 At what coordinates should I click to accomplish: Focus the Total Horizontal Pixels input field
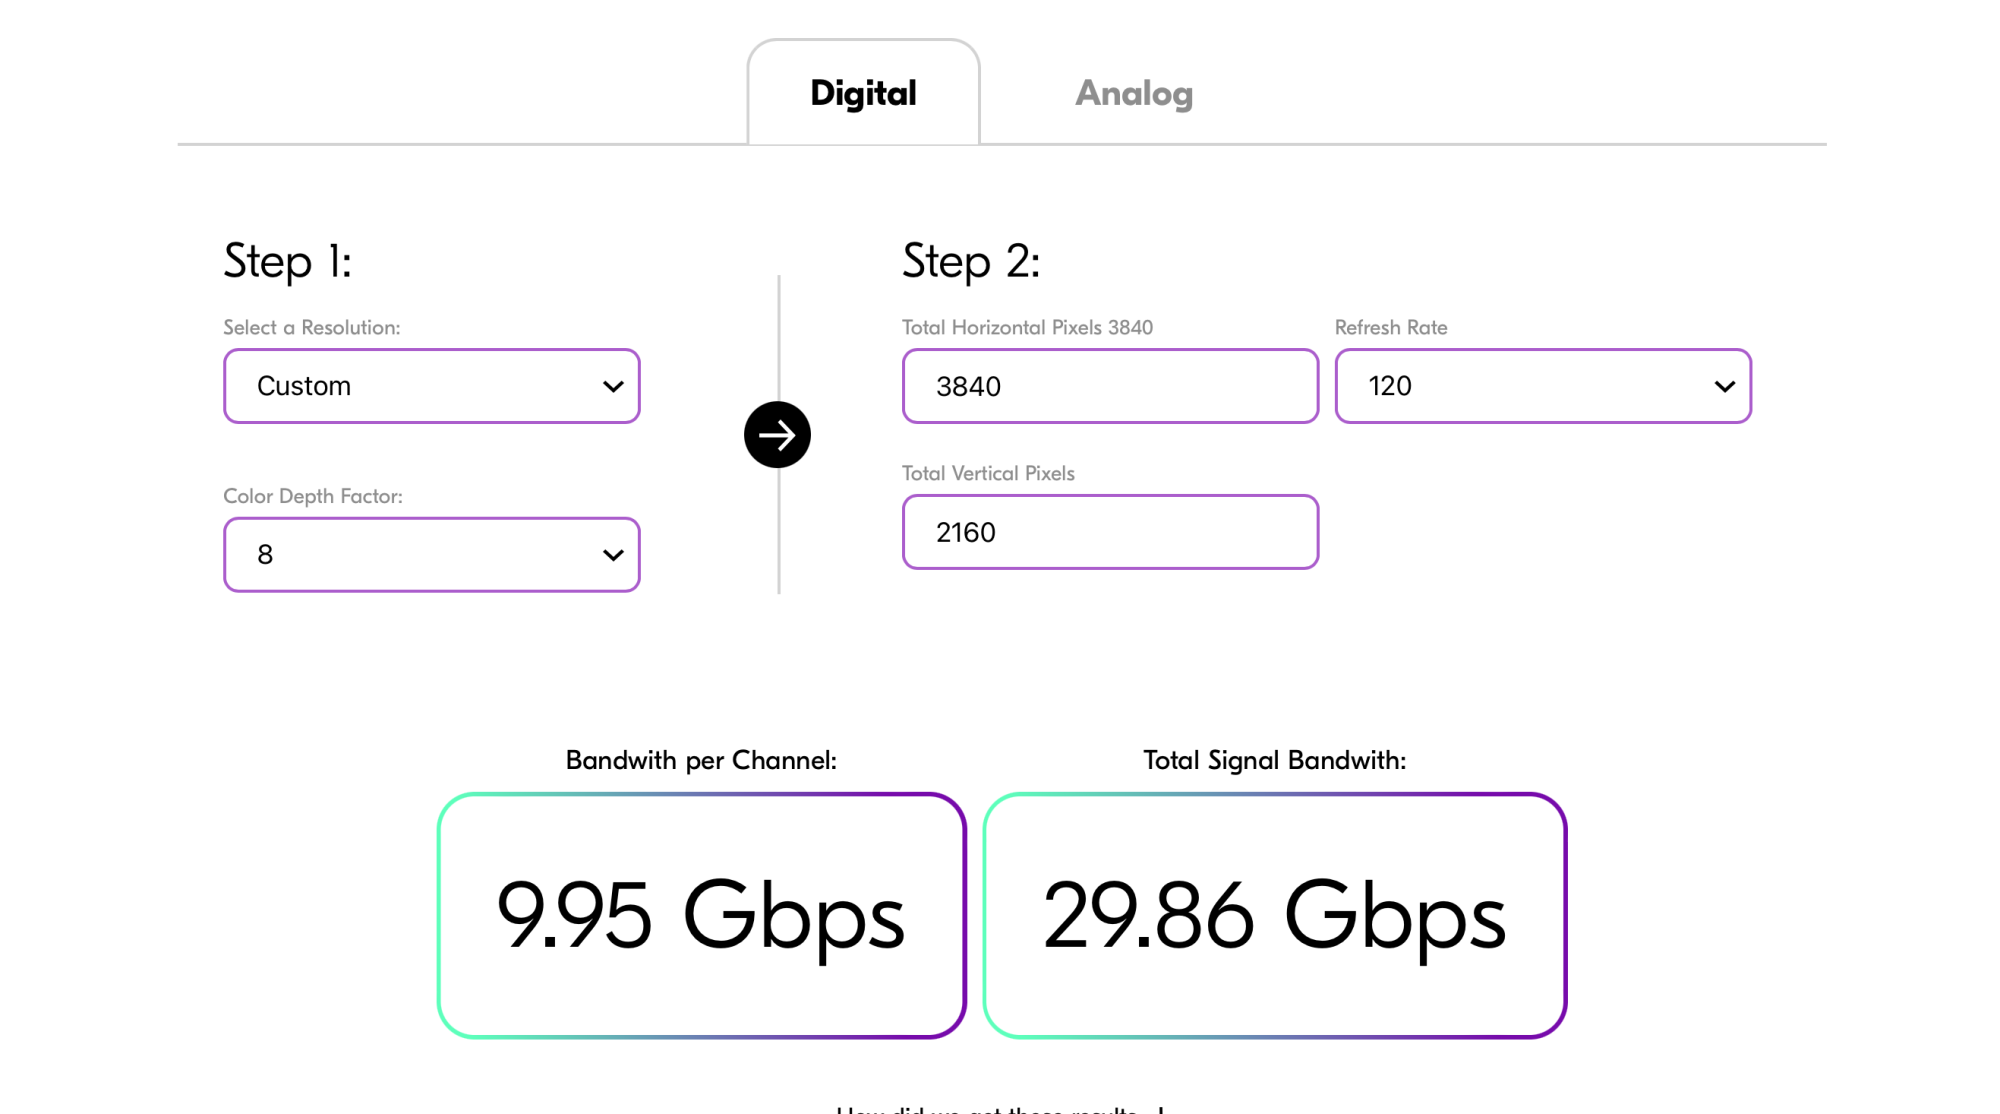pos(1110,386)
